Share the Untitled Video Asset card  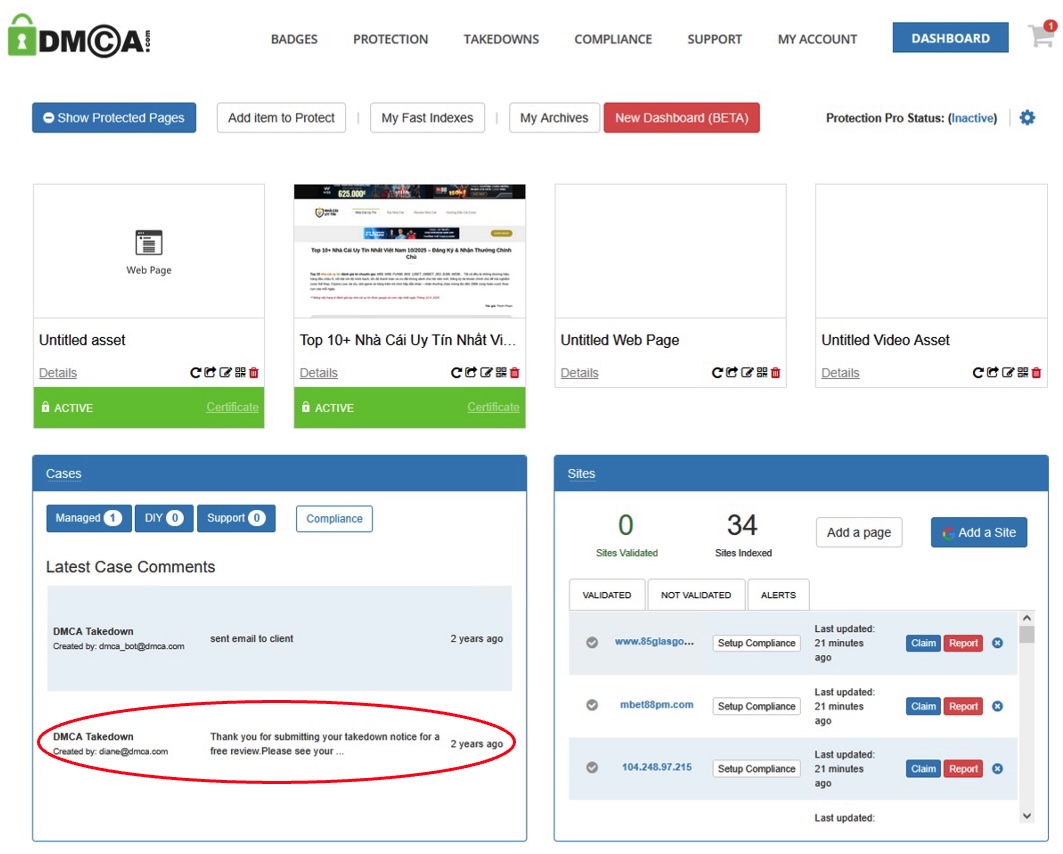pyautogui.click(x=993, y=372)
